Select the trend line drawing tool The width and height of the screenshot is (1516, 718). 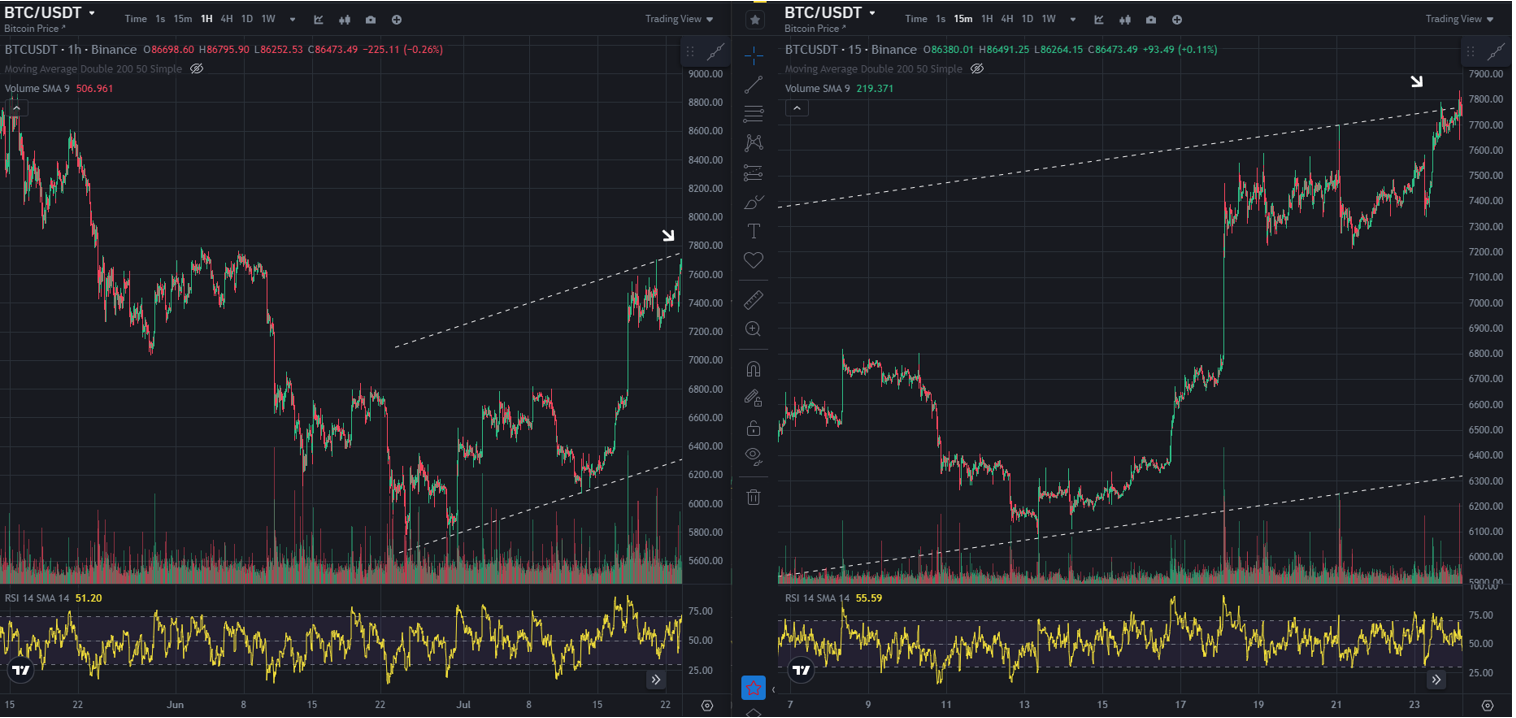(x=754, y=85)
